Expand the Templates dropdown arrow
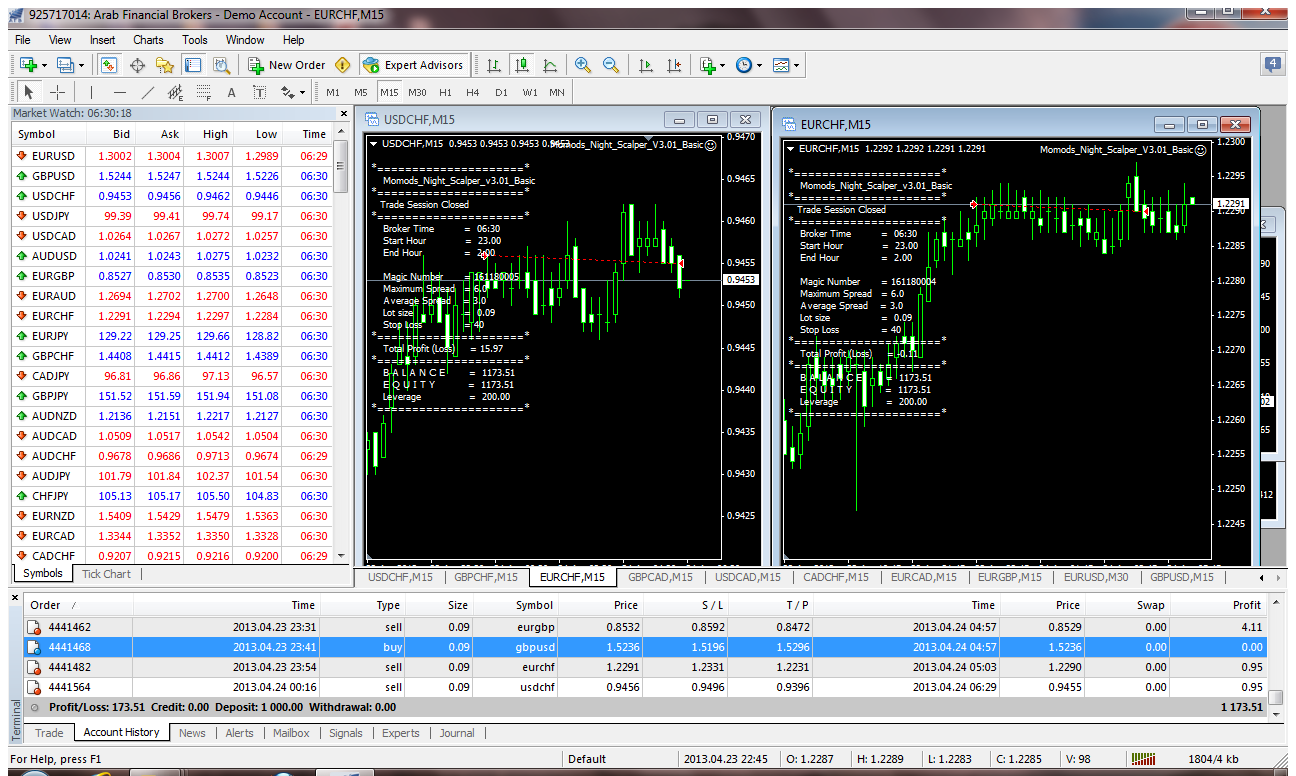 pyautogui.click(x=796, y=65)
